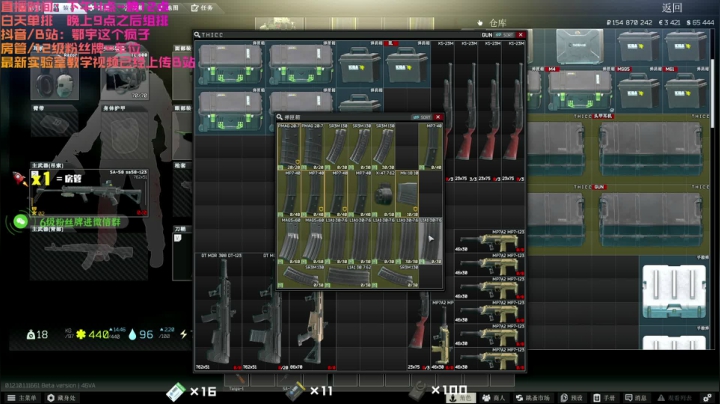720x404 pixels.
Task: Select the X-47 drum magazine
Action: click(x=383, y=193)
